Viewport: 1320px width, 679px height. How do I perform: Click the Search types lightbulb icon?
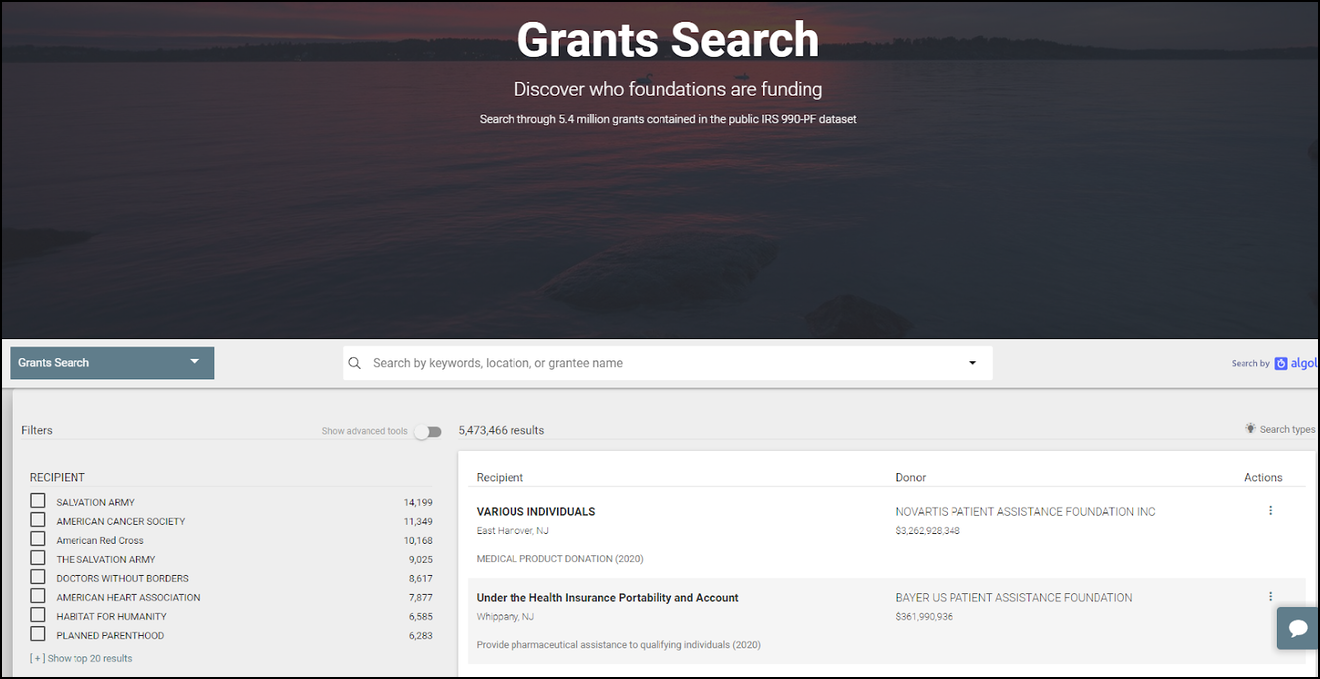(x=1250, y=429)
